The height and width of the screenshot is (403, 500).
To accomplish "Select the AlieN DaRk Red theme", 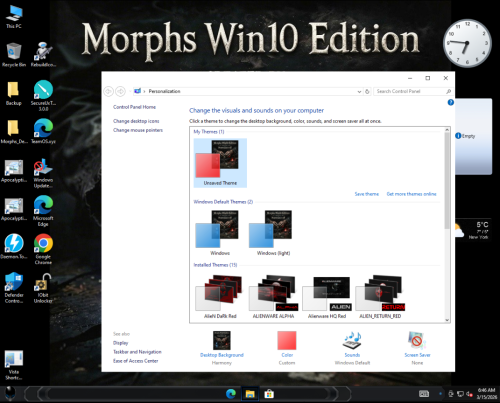I will 220,297.
